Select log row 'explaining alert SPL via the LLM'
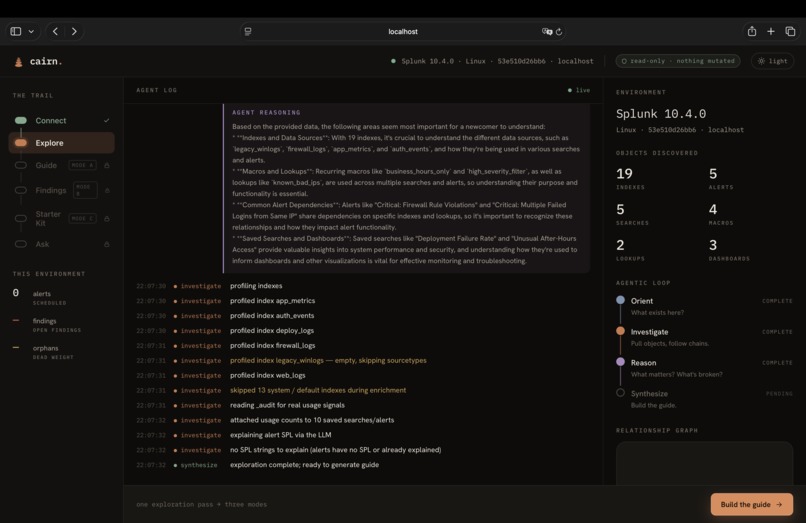The height and width of the screenshot is (523, 806). coord(363,435)
